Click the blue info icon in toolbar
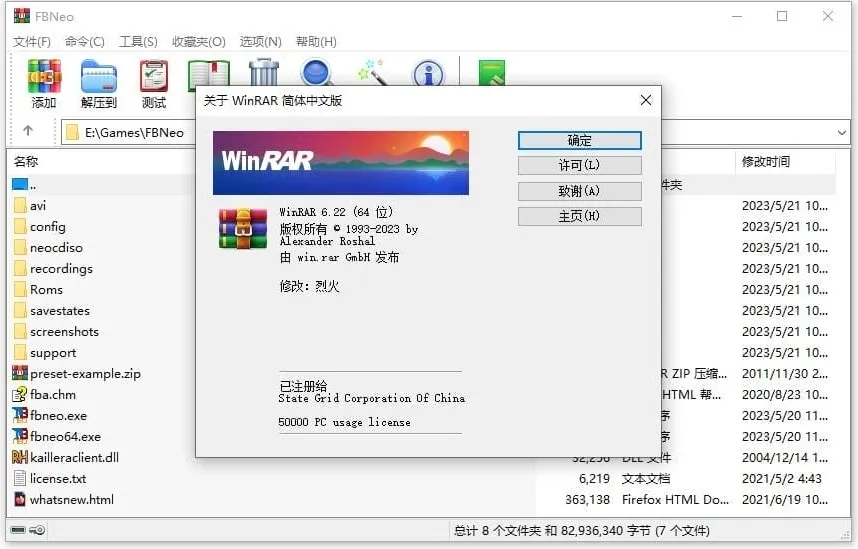This screenshot has height=549, width=858. pyautogui.click(x=428, y=73)
